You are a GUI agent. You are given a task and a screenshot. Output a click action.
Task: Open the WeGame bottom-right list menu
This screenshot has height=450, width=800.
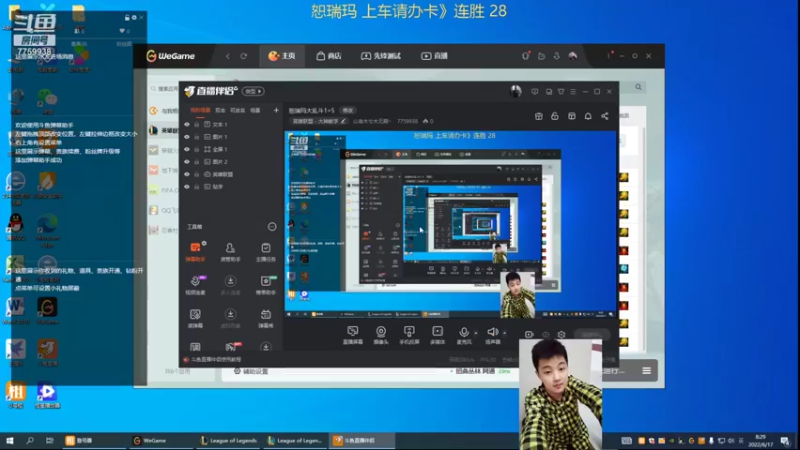[646, 370]
